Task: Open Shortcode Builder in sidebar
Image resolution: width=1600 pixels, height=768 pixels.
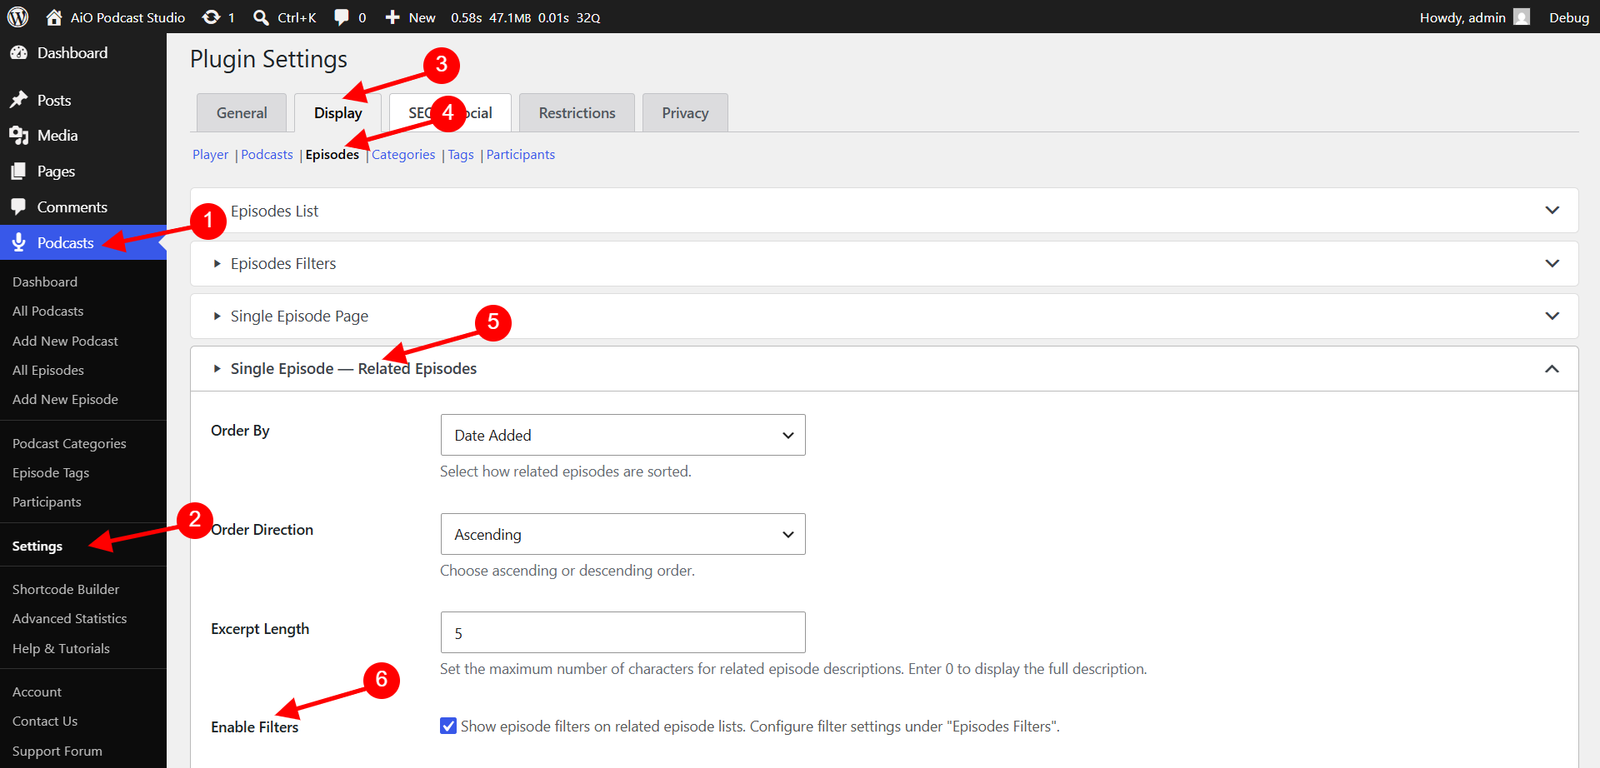Action: tap(66, 590)
